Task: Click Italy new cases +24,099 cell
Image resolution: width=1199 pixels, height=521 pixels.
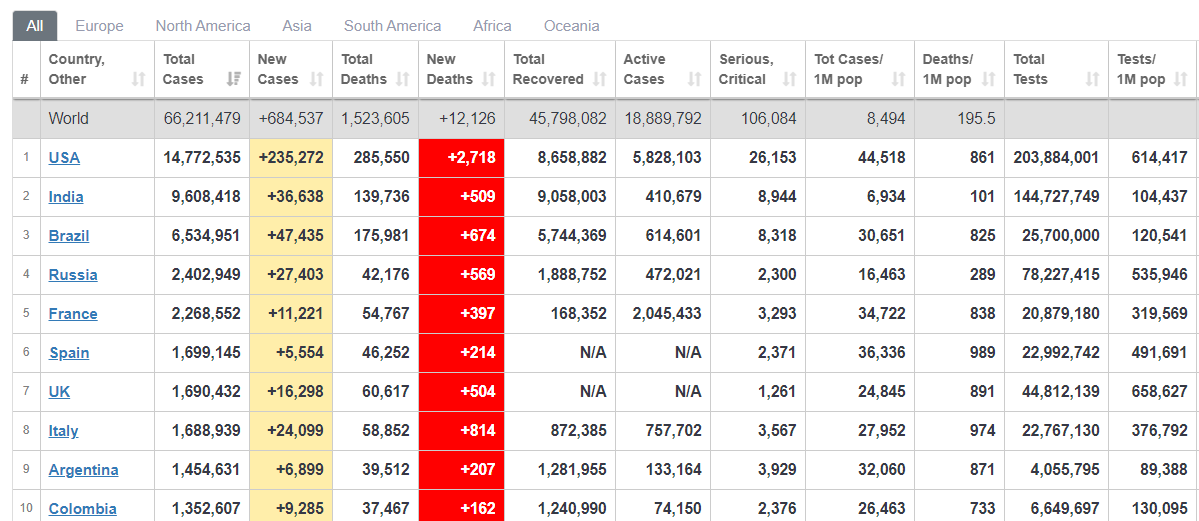Action: click(x=291, y=431)
